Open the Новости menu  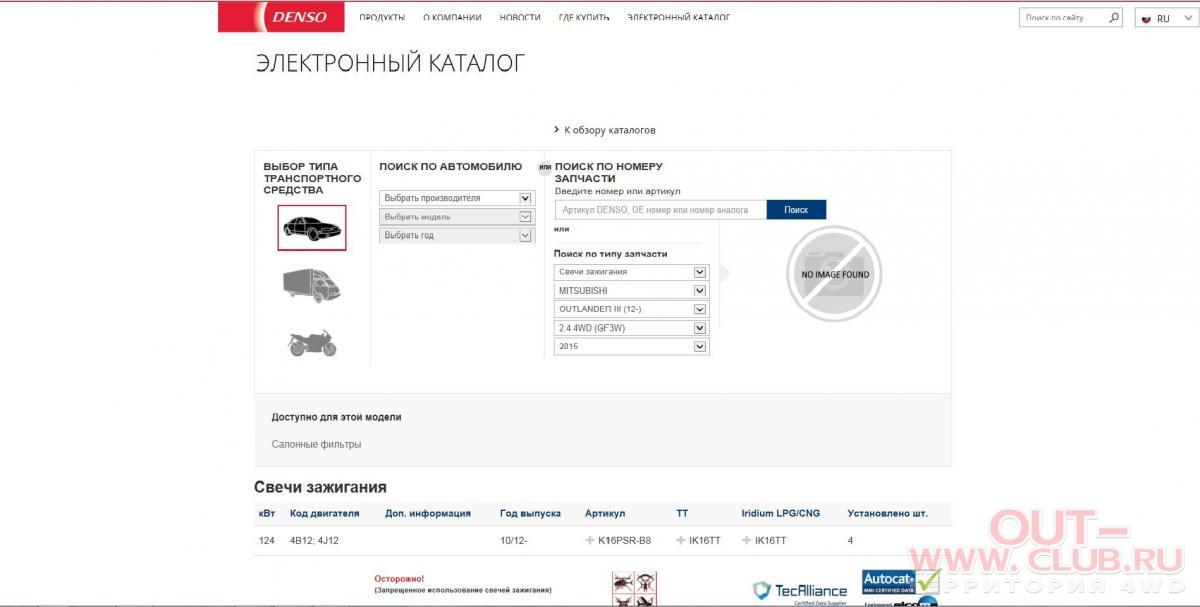[x=520, y=18]
